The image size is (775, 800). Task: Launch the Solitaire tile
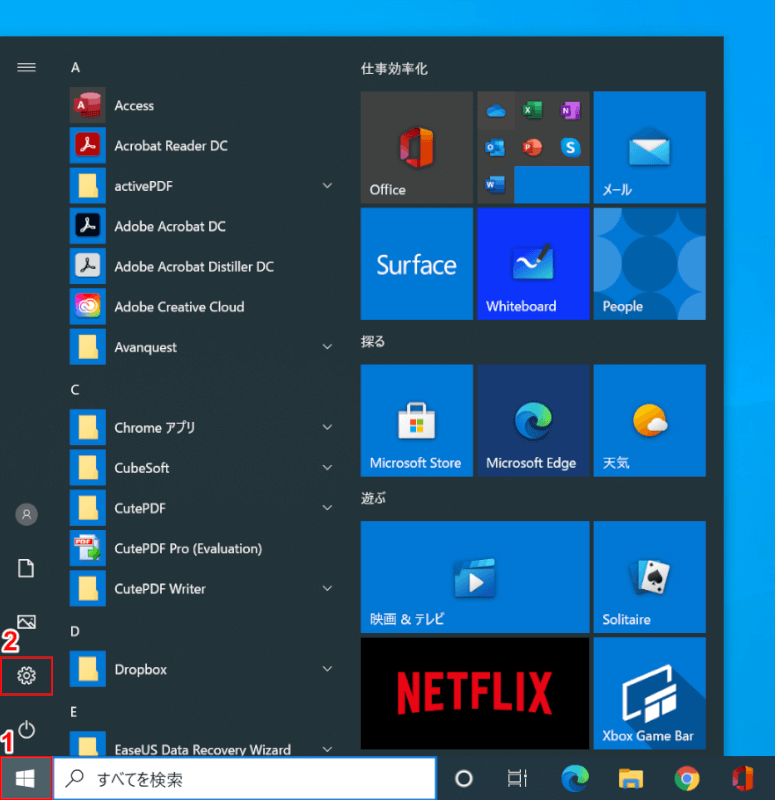pyautogui.click(x=650, y=577)
